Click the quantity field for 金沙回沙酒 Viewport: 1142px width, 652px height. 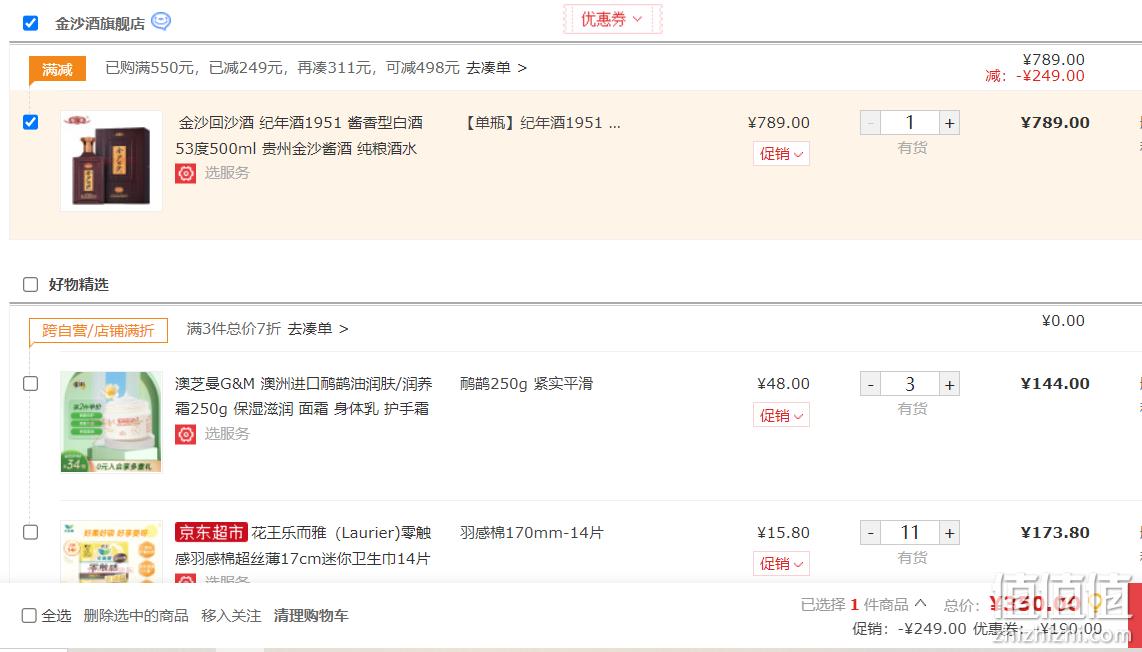coord(910,123)
